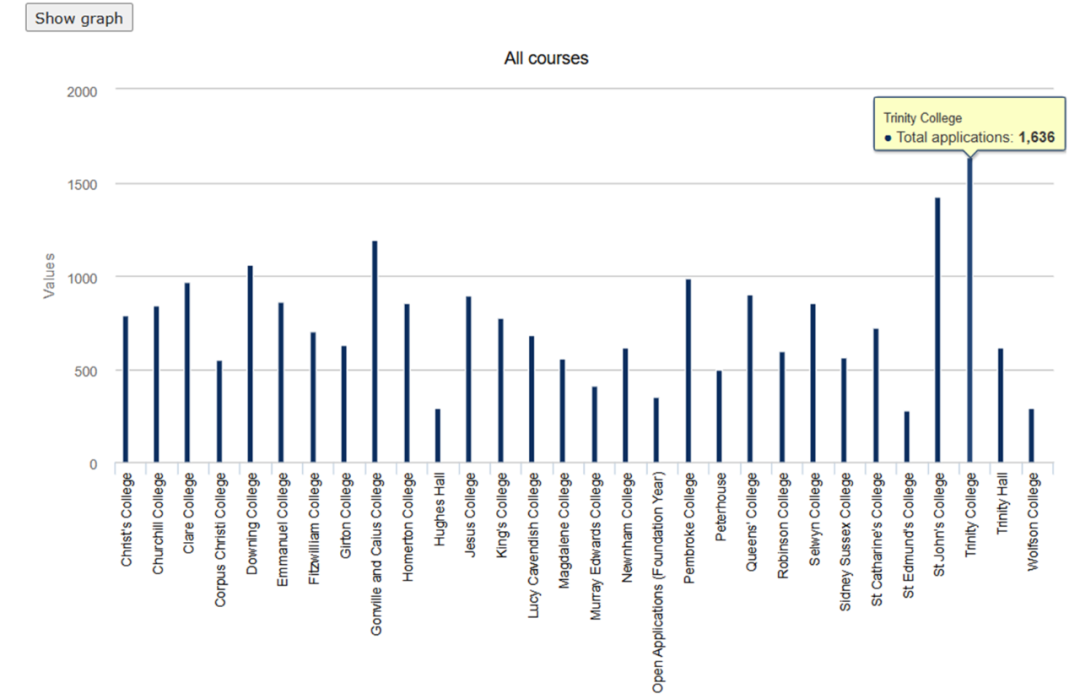Select the Hughes Hall bar
Image resolution: width=1080 pixels, height=694 pixels.
coord(437,436)
